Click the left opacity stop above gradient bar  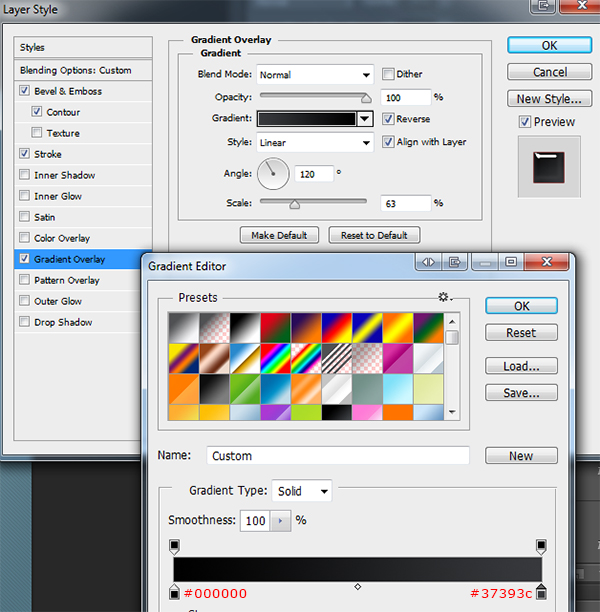(x=174, y=546)
